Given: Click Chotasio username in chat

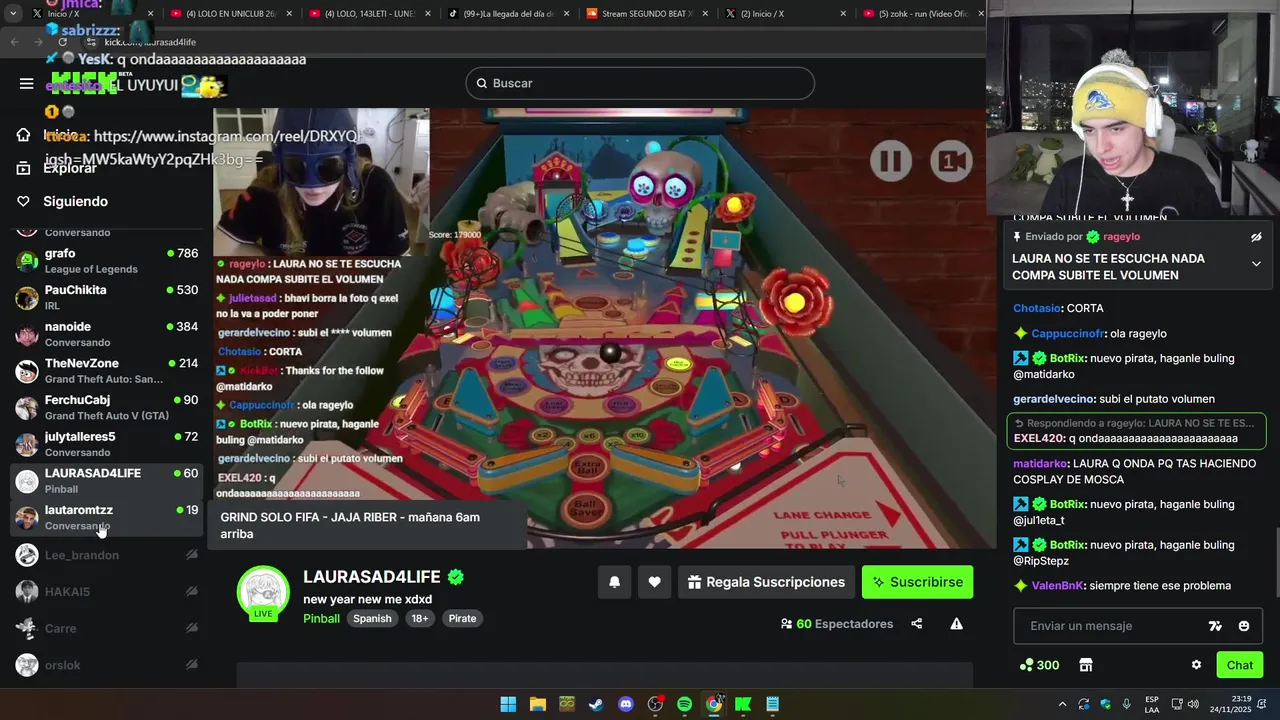Looking at the screenshot, I should click(x=1038, y=308).
